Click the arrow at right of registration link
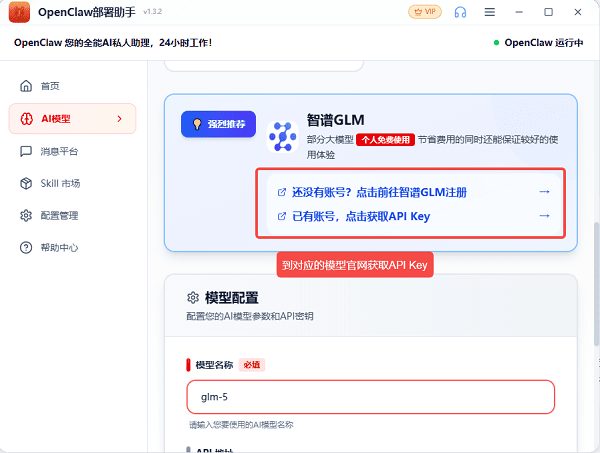600x453 pixels. click(544, 192)
